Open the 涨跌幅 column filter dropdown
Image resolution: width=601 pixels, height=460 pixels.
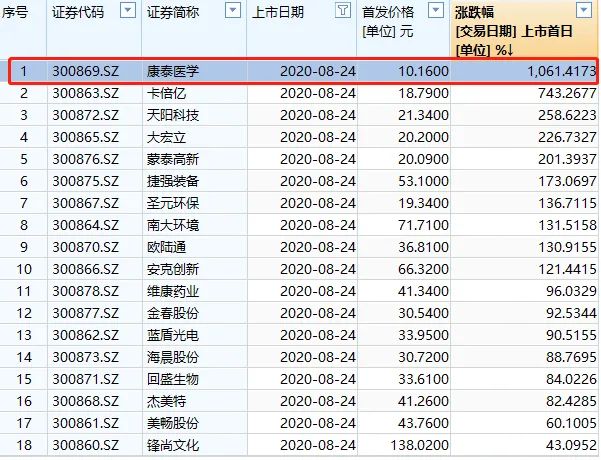point(584,10)
